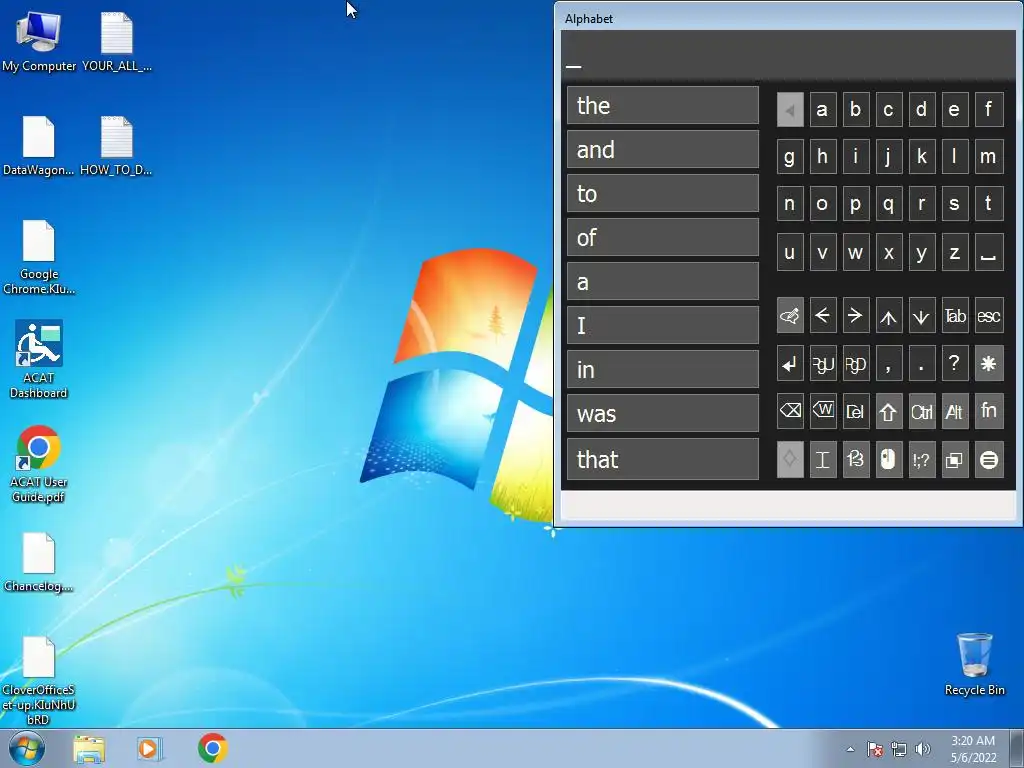Click the up arrow key
This screenshot has height=768, width=1024.
tap(888, 316)
